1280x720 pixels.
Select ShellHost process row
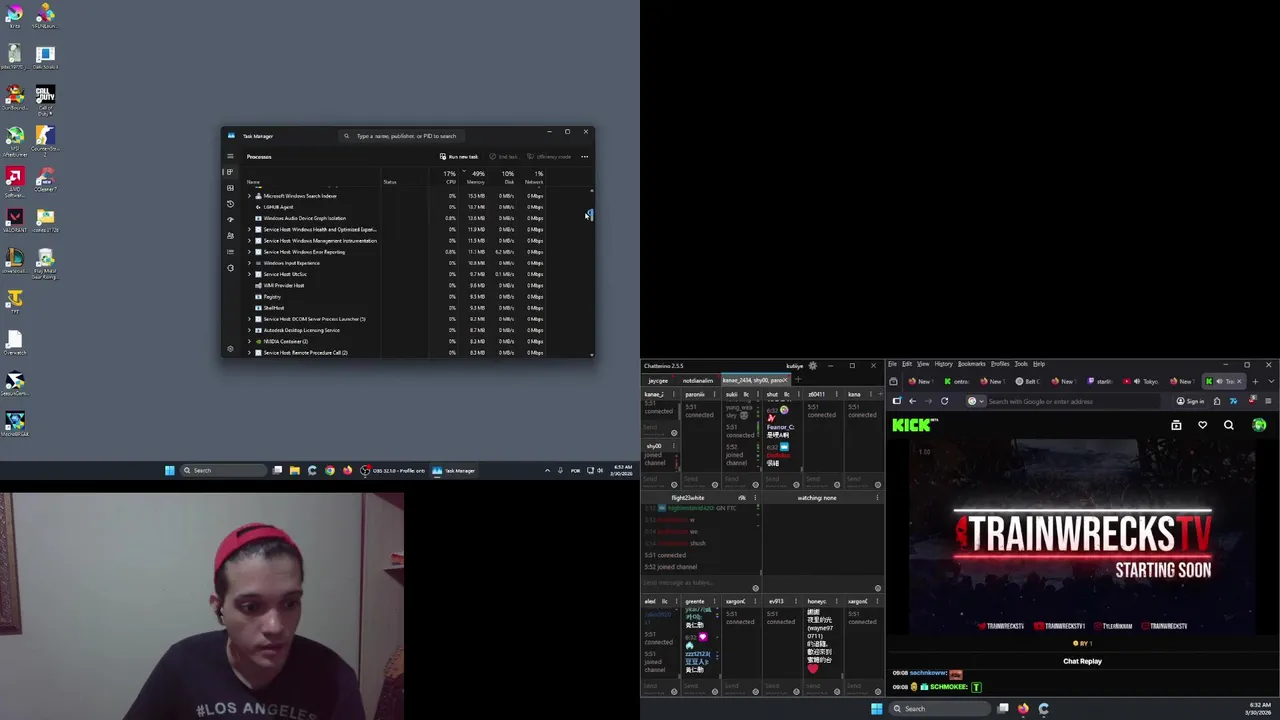pos(395,308)
